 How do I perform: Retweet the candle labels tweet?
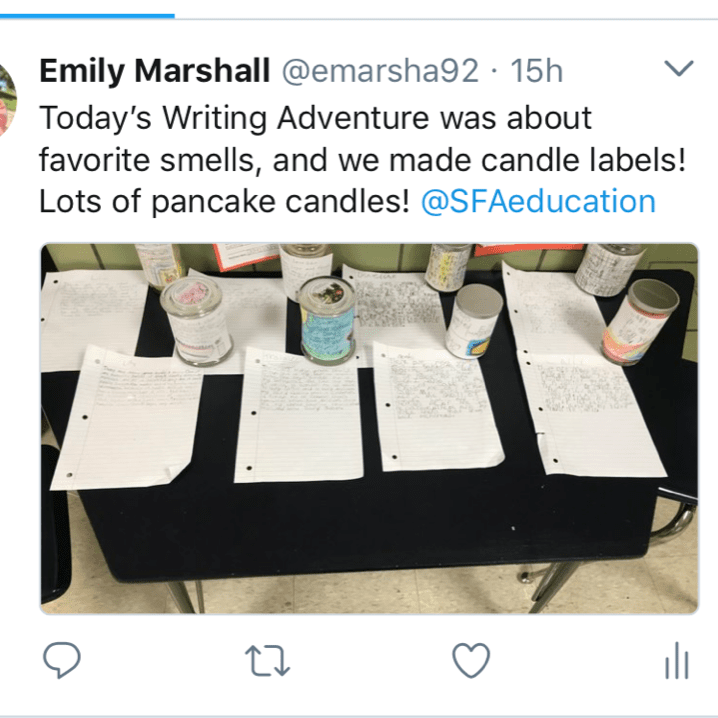pos(267,660)
